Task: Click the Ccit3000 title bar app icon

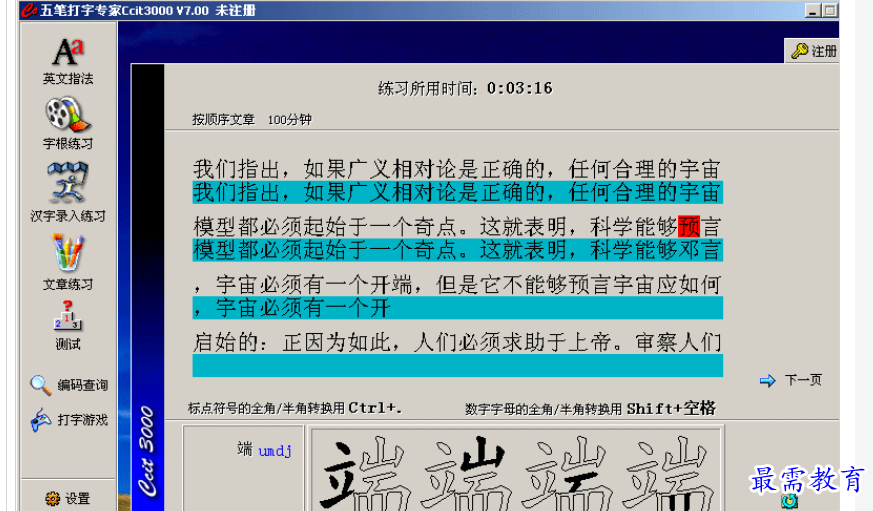Action: [29, 10]
